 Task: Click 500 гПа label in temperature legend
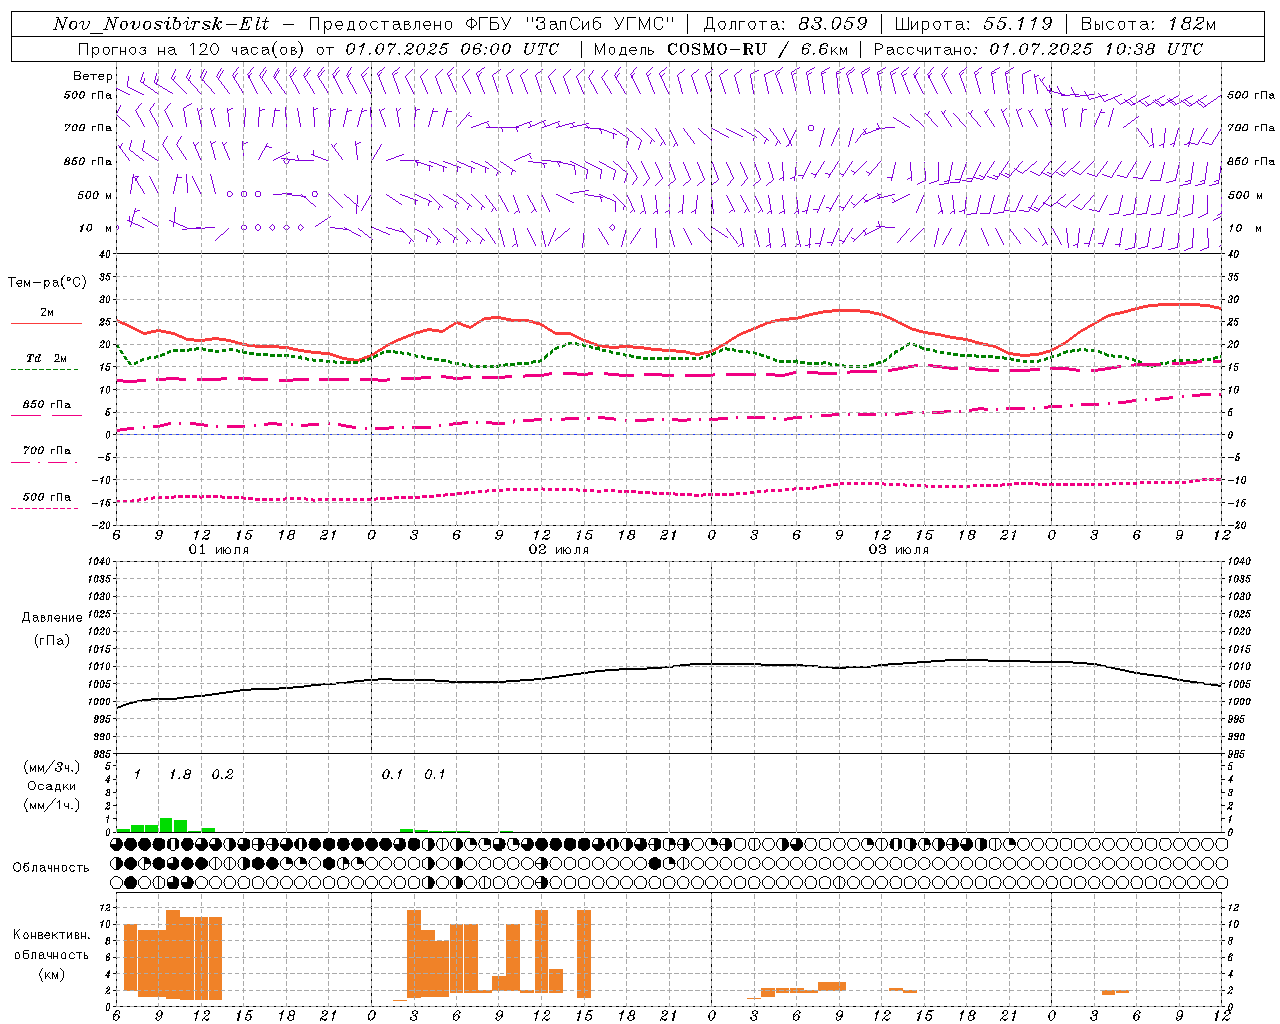[x=47, y=497]
